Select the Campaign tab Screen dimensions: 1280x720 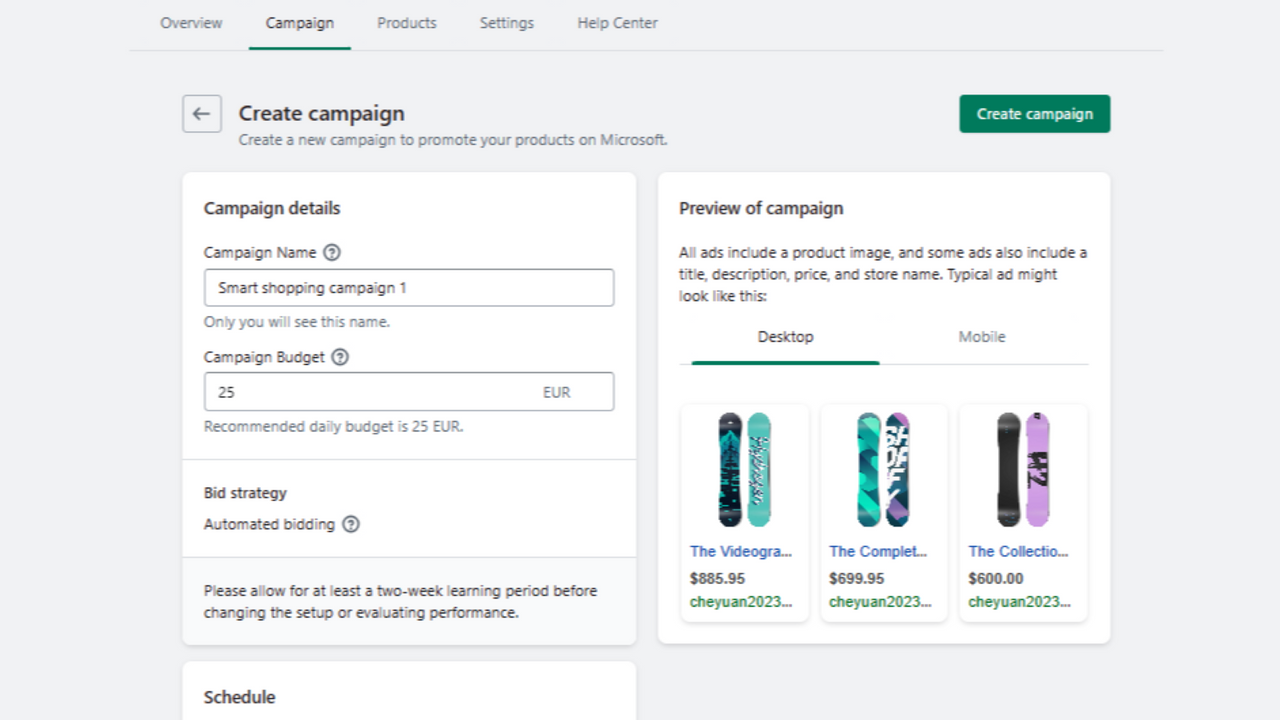[299, 22]
